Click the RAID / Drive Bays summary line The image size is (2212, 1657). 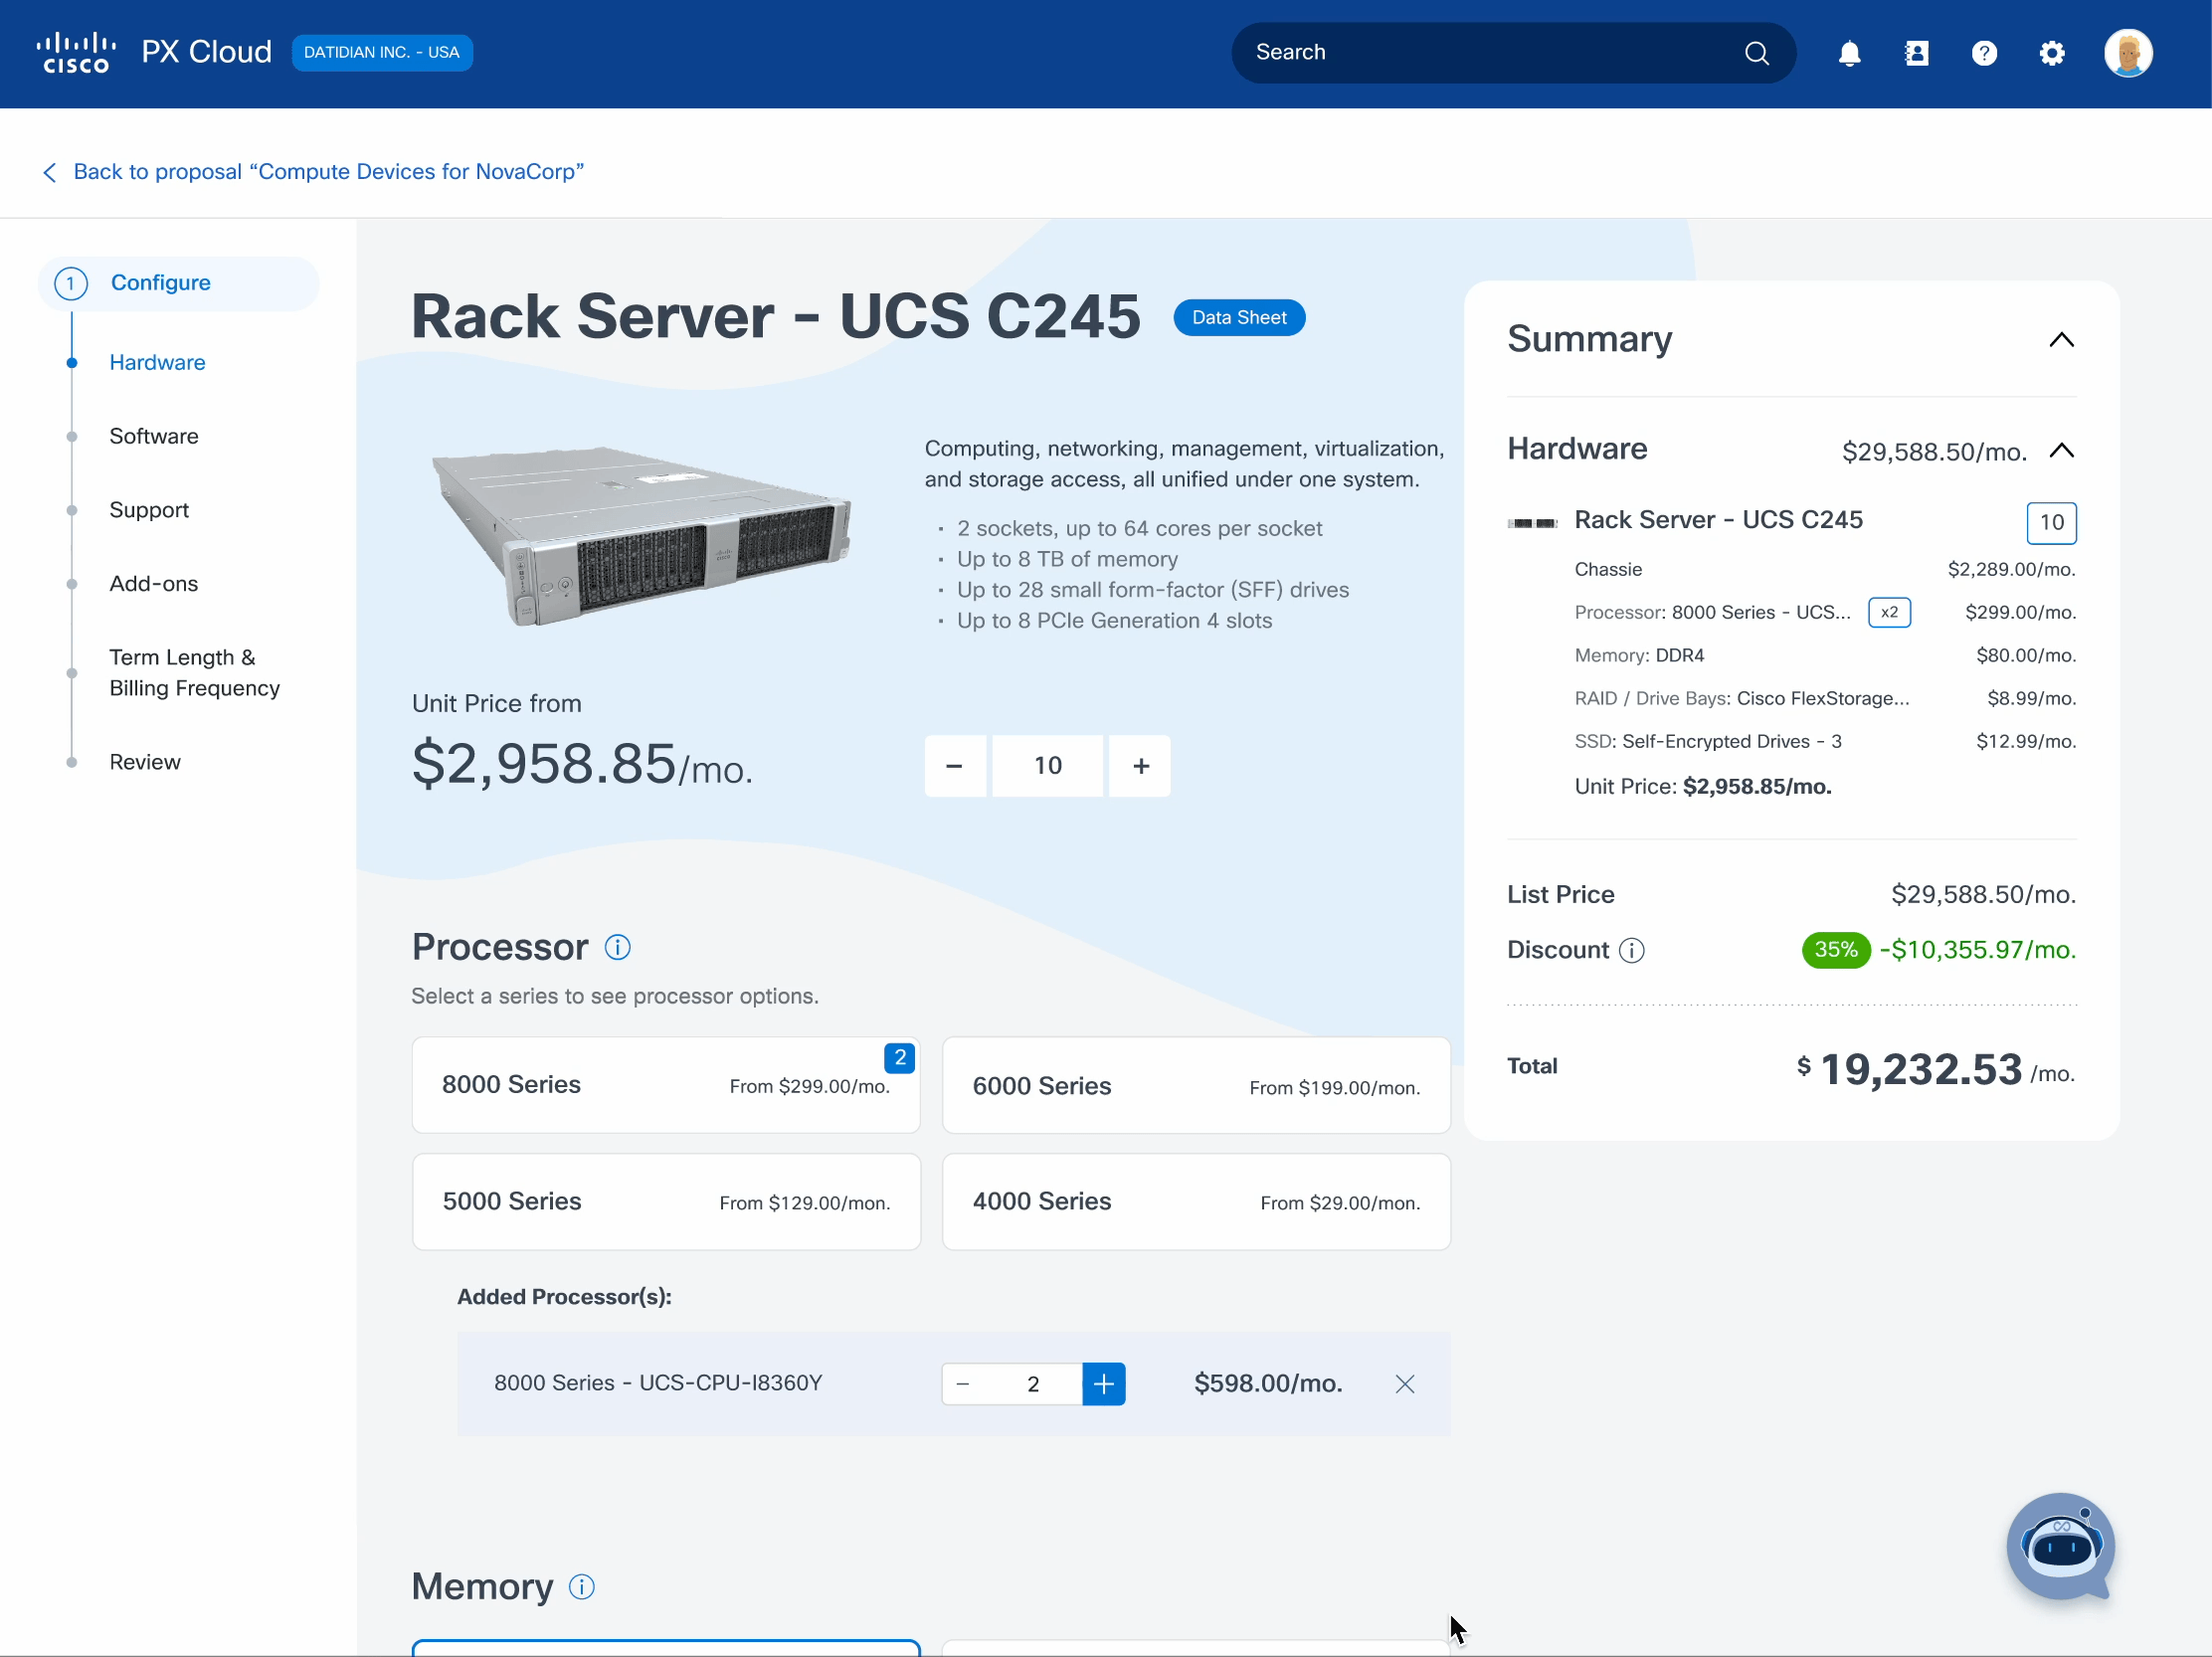(x=1825, y=698)
